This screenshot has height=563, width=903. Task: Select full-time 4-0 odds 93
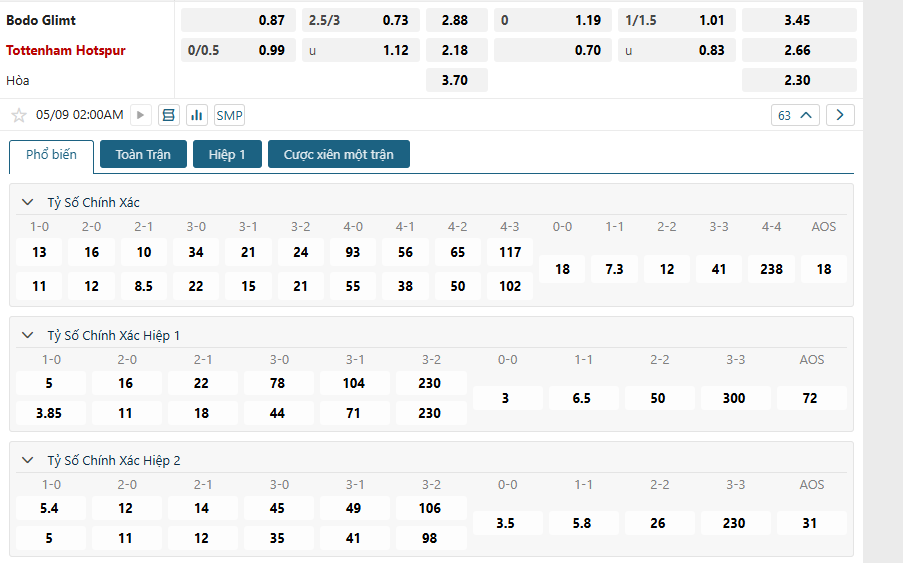pyautogui.click(x=352, y=252)
